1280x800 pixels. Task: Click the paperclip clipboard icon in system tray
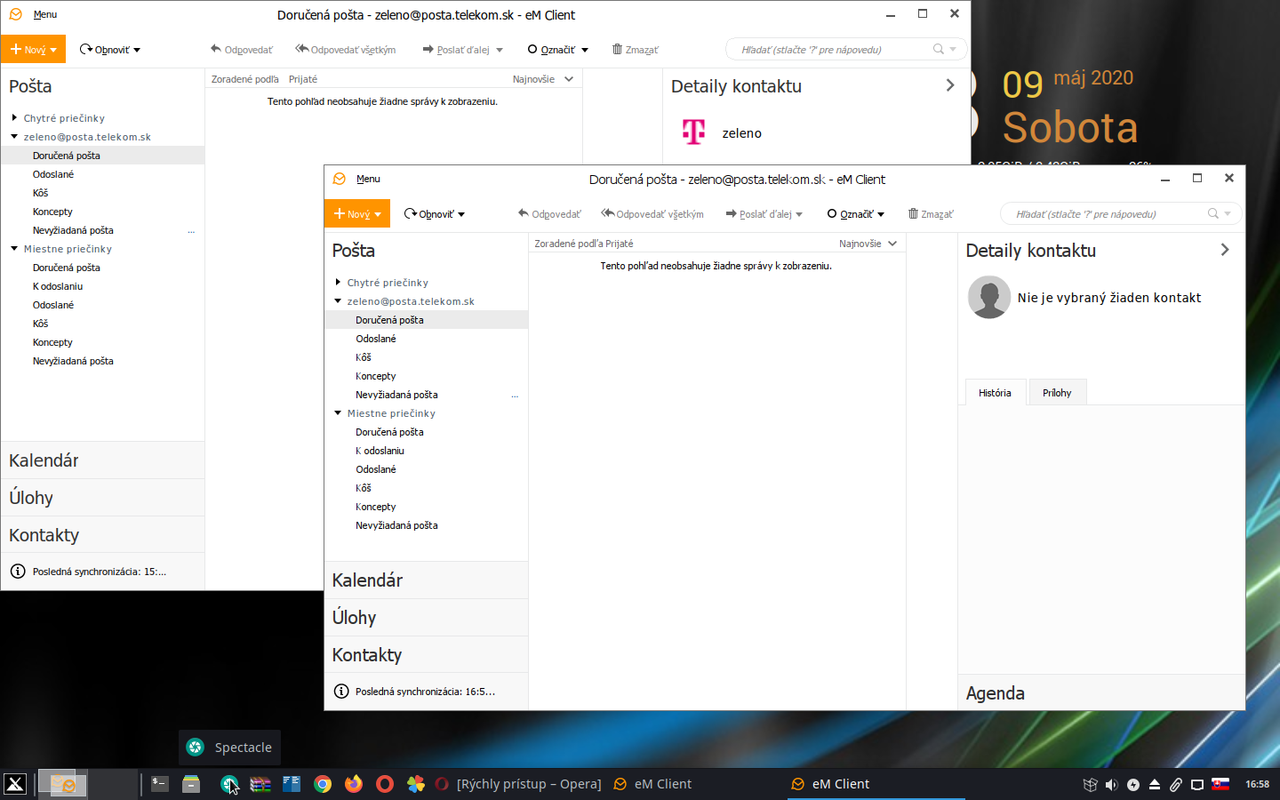(x=1176, y=784)
